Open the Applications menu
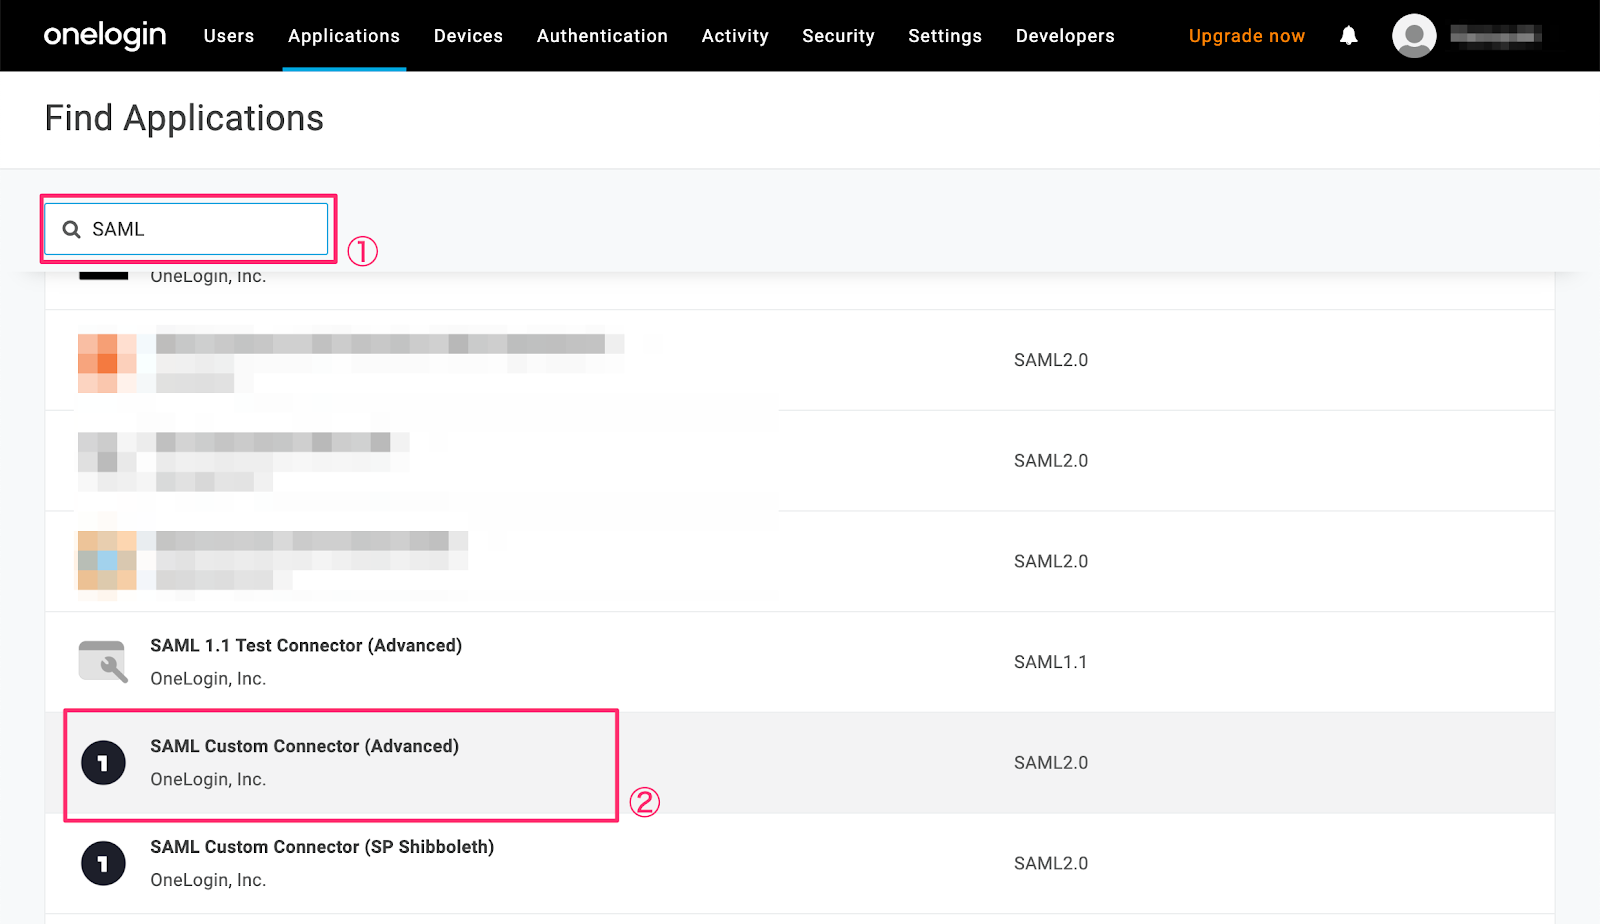1600x924 pixels. click(344, 36)
